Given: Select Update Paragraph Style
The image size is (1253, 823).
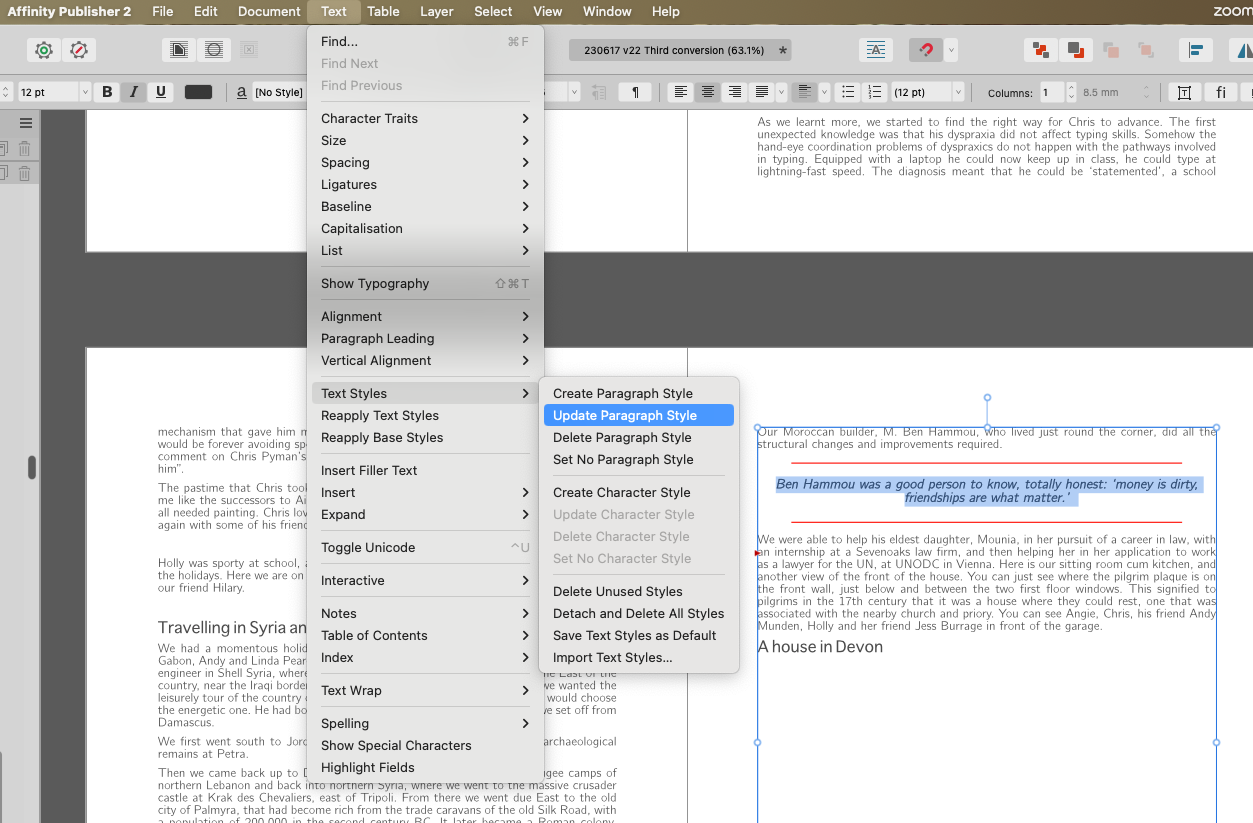Looking at the screenshot, I should [x=625, y=415].
